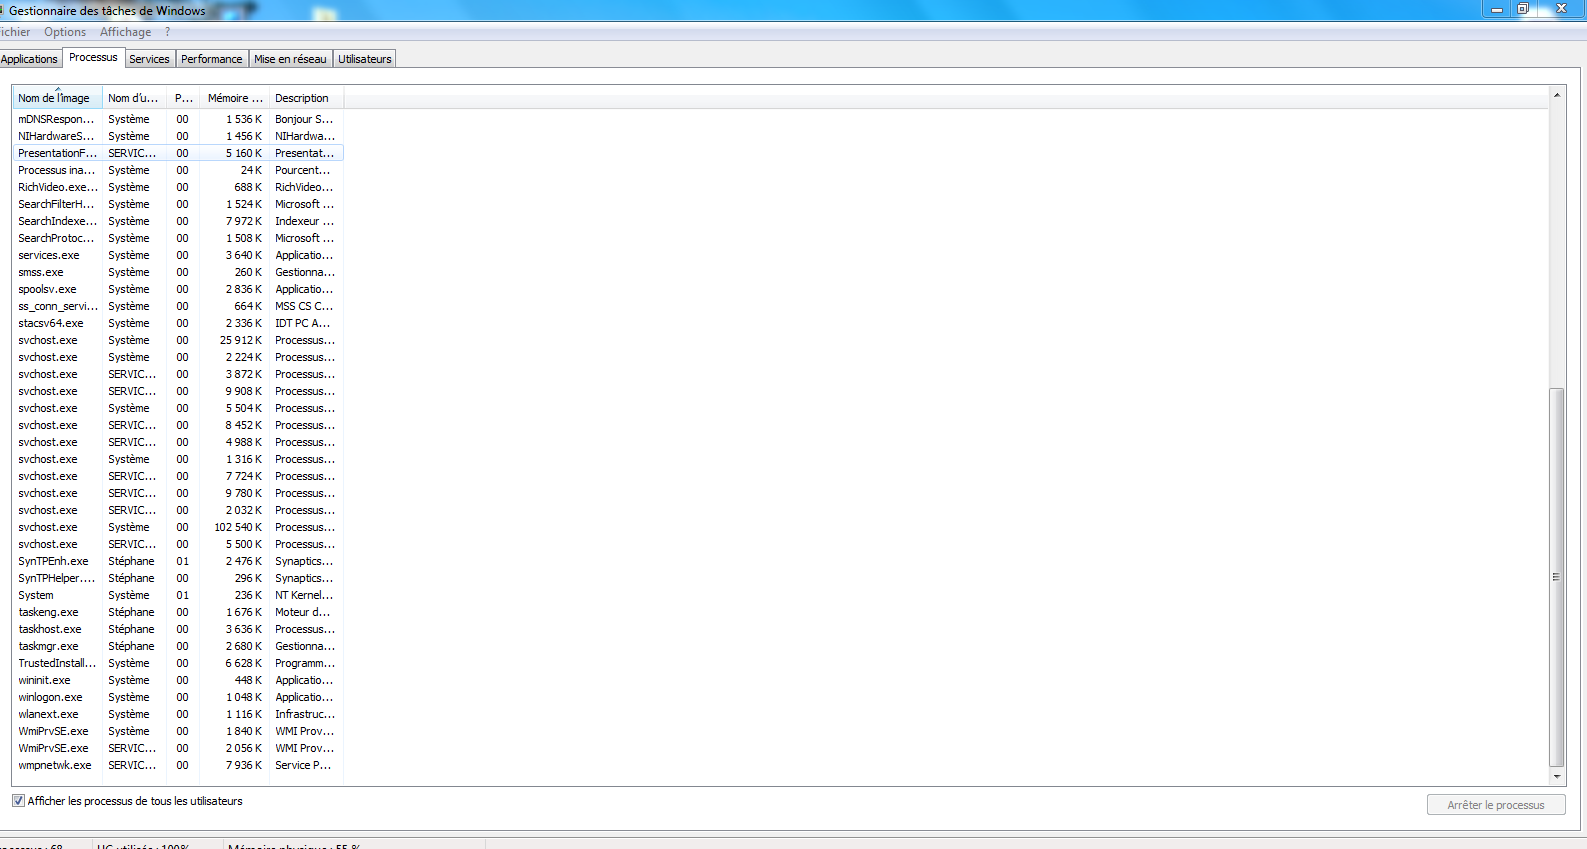
Task: Select the wininit.exe process
Action: (178, 680)
